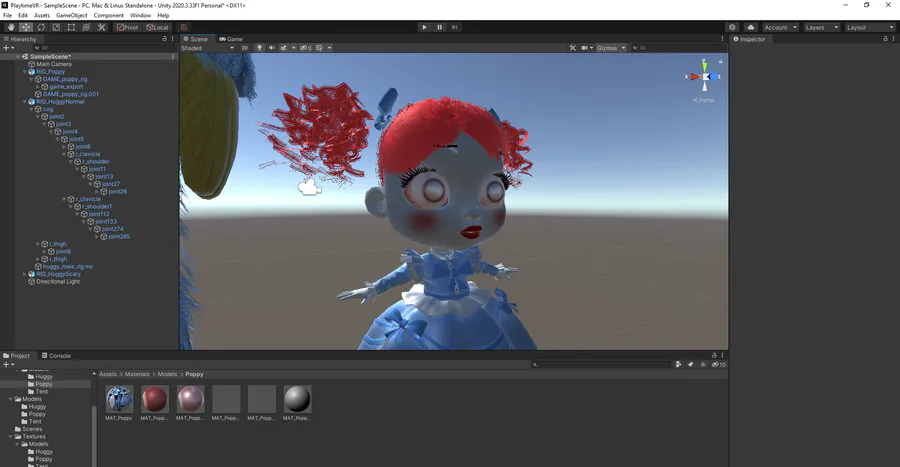Collapse the RIG_HuggyNormal object
Viewport: 900px width, 467px height.
(25, 102)
